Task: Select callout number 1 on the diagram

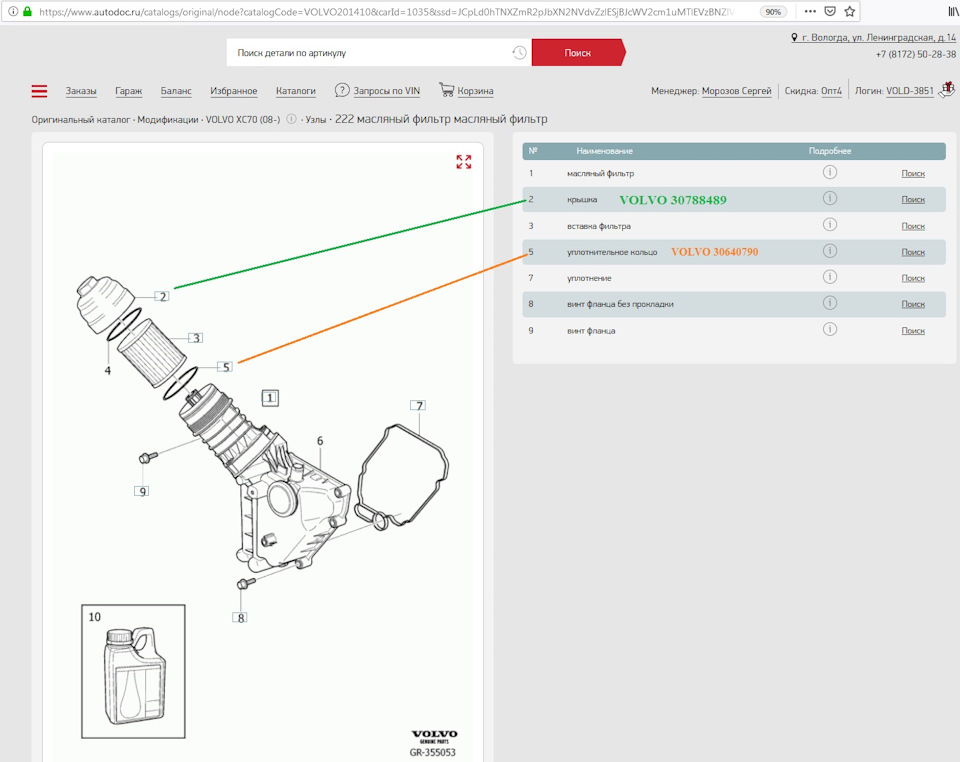Action: (x=270, y=398)
